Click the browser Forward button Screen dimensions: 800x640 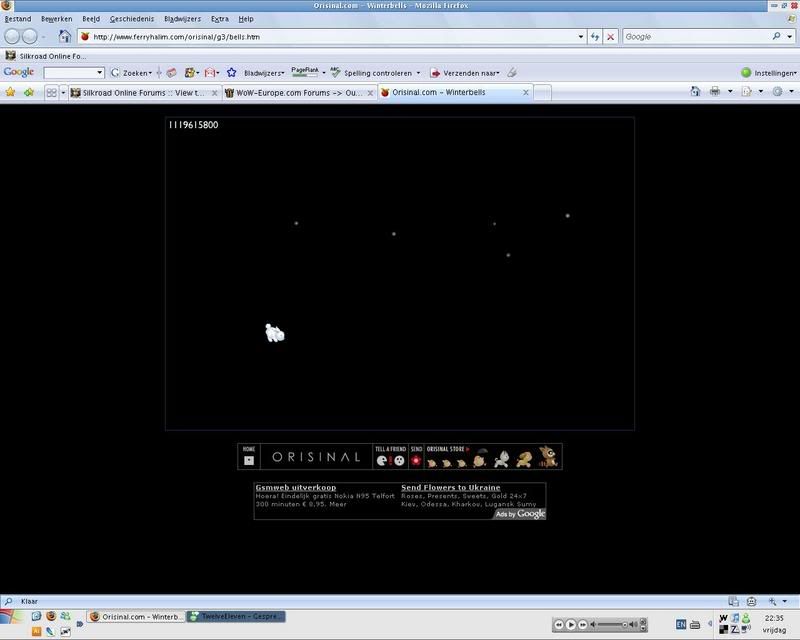coord(30,36)
